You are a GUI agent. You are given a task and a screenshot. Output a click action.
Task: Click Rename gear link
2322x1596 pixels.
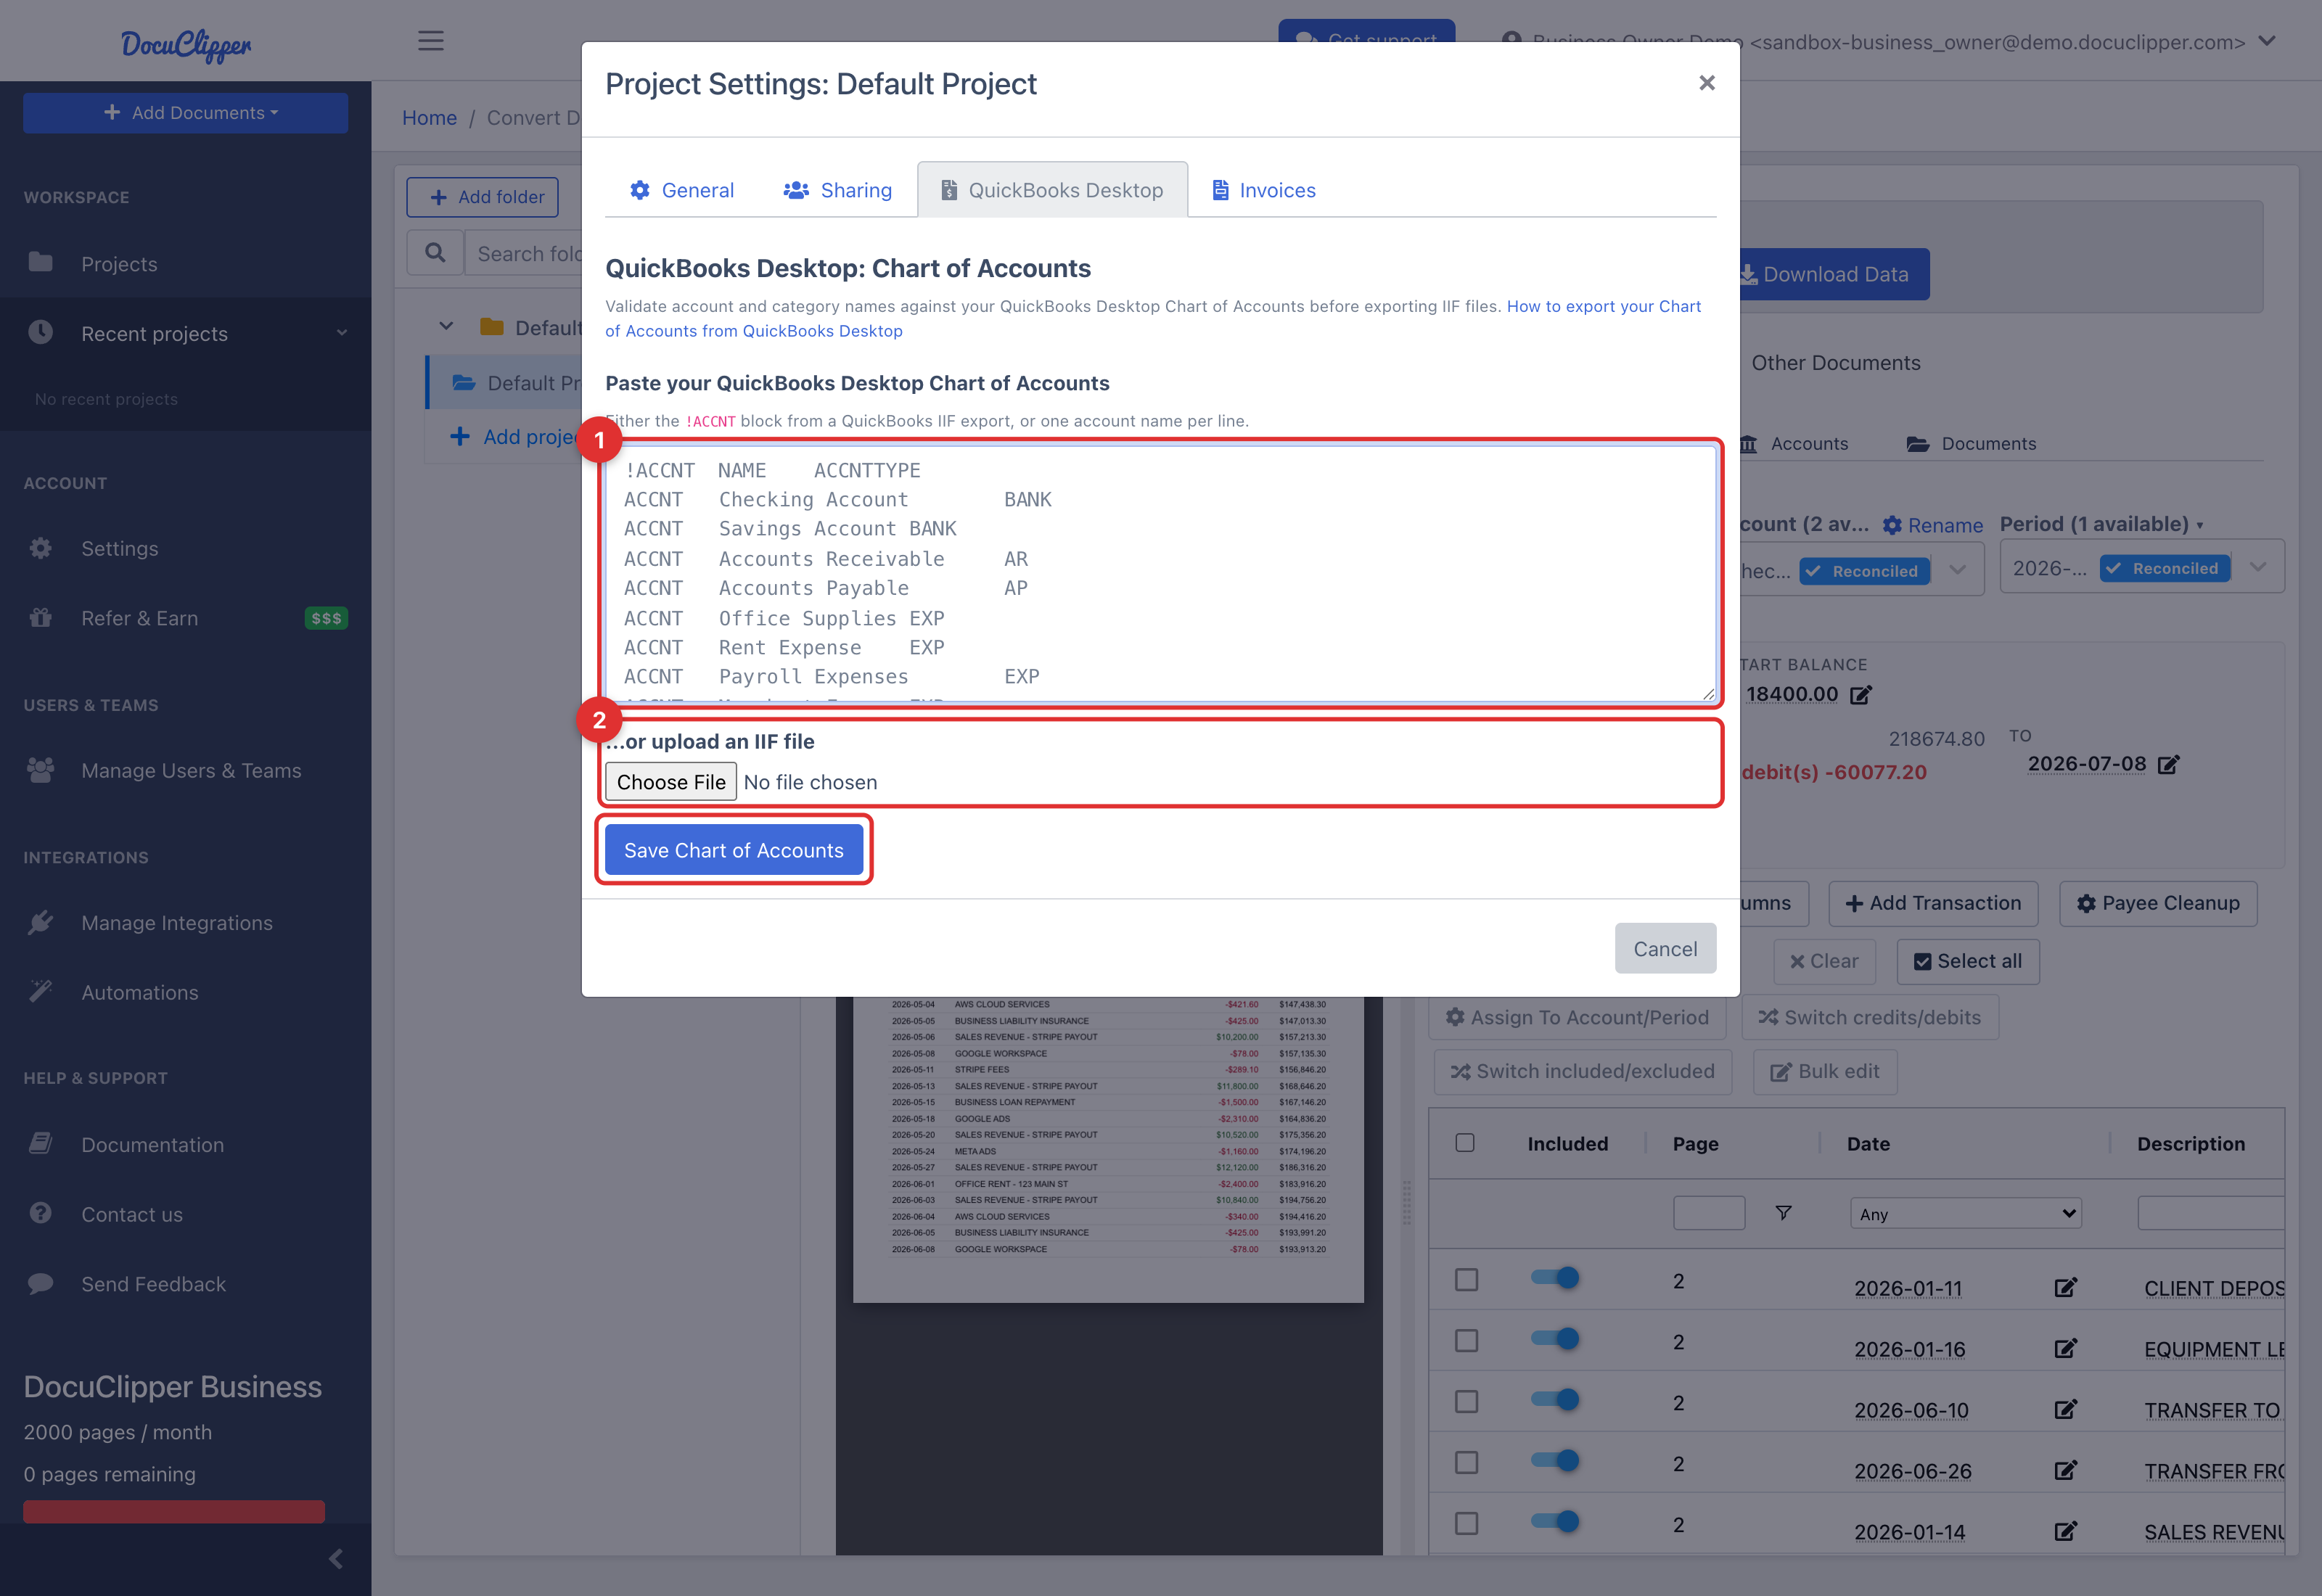click(x=1932, y=525)
